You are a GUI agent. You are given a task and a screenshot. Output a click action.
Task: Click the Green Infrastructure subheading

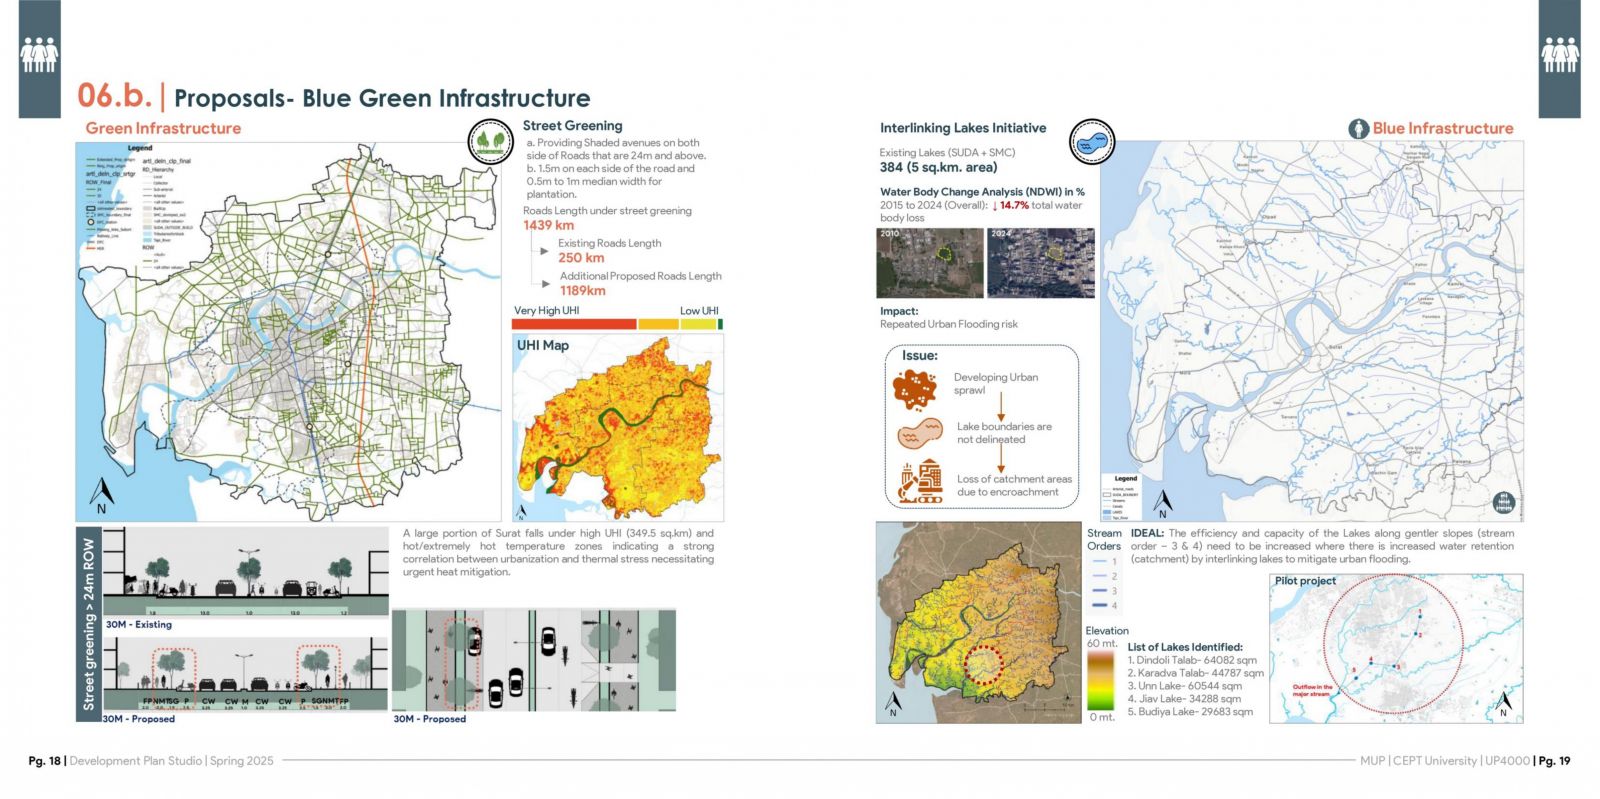(x=163, y=128)
